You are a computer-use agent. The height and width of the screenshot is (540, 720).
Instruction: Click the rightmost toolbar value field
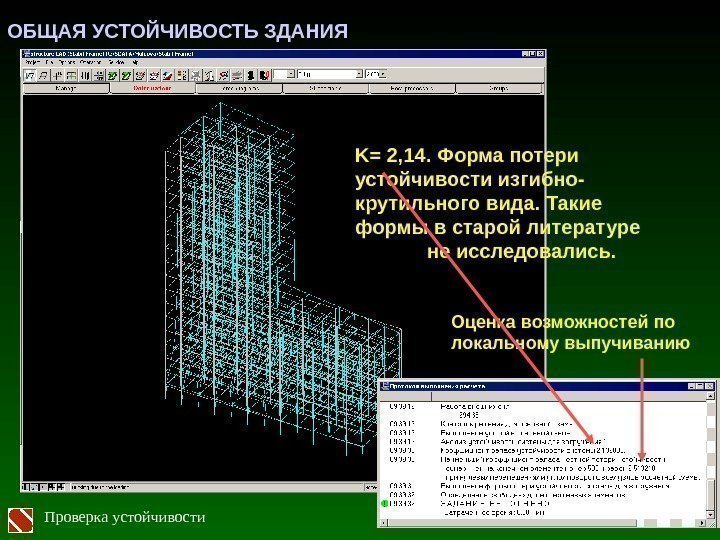click(x=376, y=74)
